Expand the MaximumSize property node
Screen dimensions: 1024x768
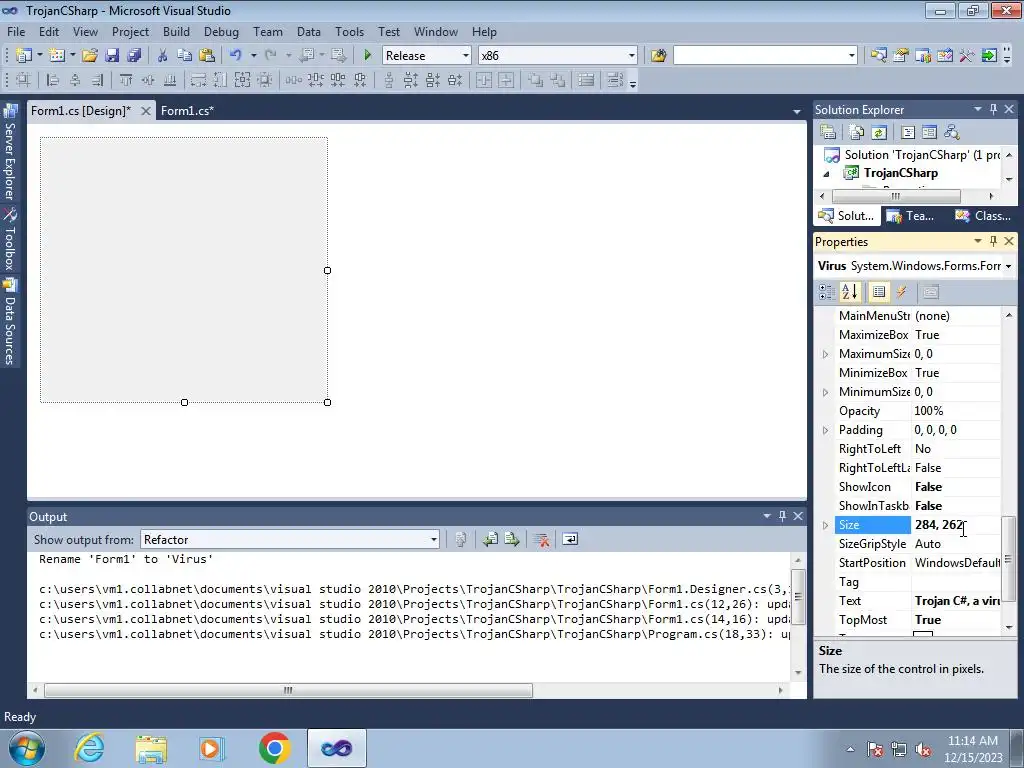pos(825,354)
